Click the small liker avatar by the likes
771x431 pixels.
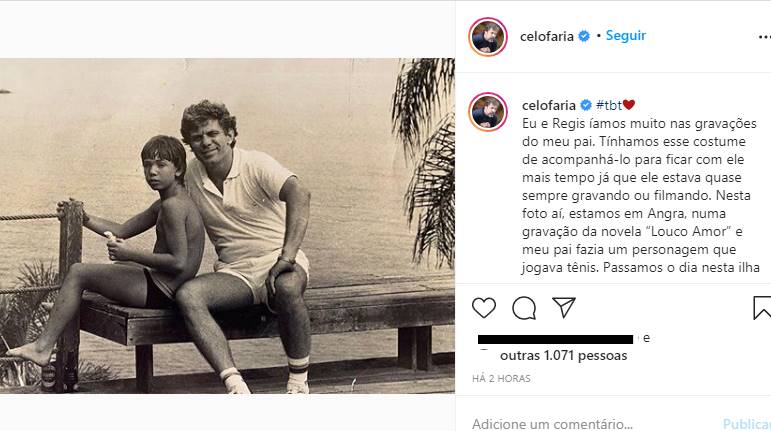(484, 348)
